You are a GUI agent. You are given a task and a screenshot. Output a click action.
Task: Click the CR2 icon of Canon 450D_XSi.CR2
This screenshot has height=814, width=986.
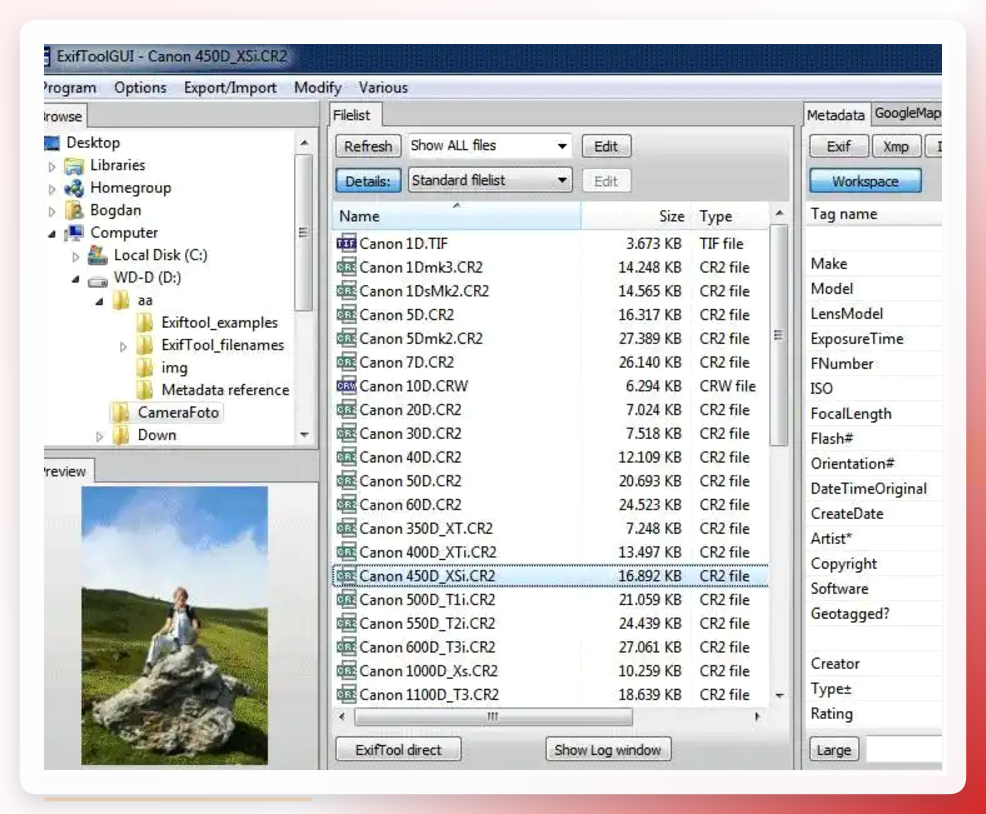pyautogui.click(x=346, y=576)
